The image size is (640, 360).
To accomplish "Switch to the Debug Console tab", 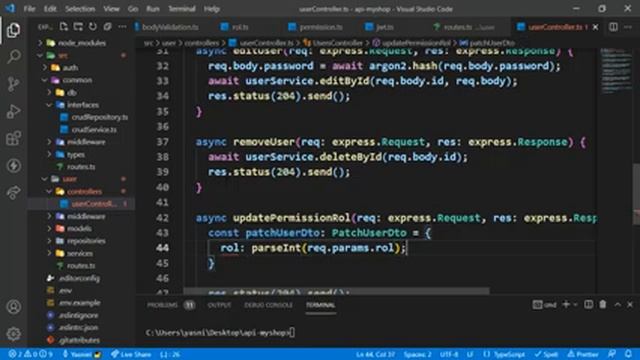I will (x=268, y=305).
